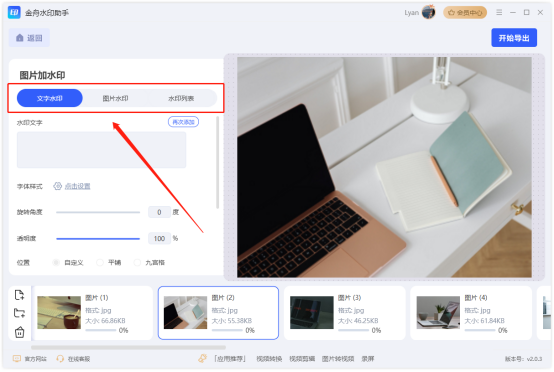Viewport: 554px width, 372px height.
Task: Click the 版本号 v2.0.3 version text
Action: [523, 359]
